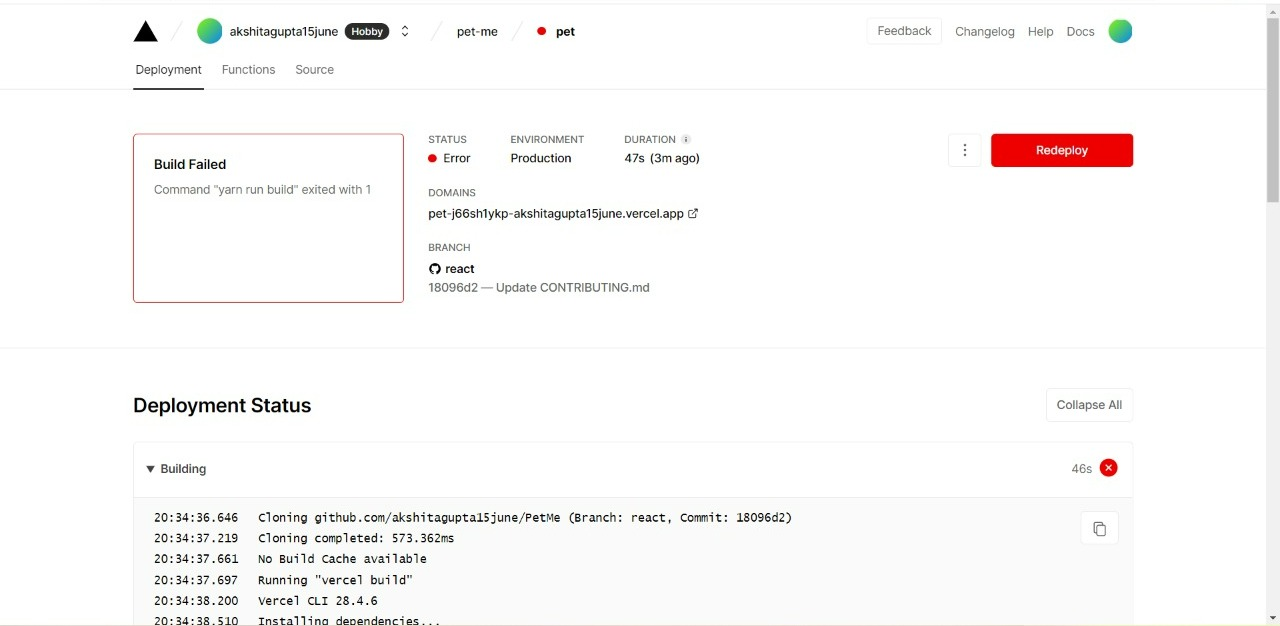Click the failed Building step X icon
Viewport: 1280px width, 626px height.
(1108, 468)
